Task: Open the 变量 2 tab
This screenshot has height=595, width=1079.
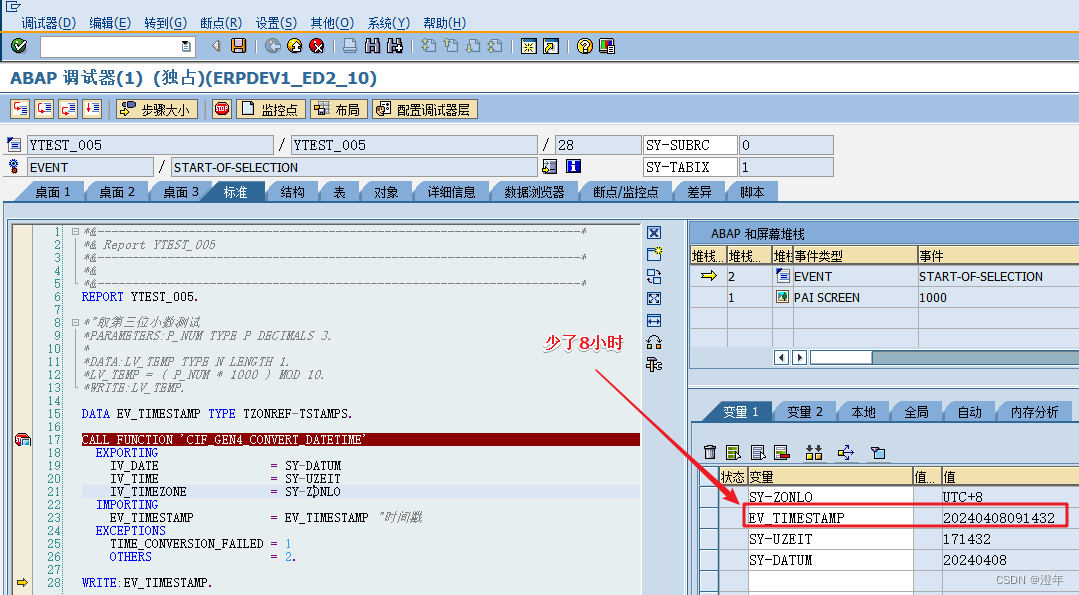Action: (804, 411)
